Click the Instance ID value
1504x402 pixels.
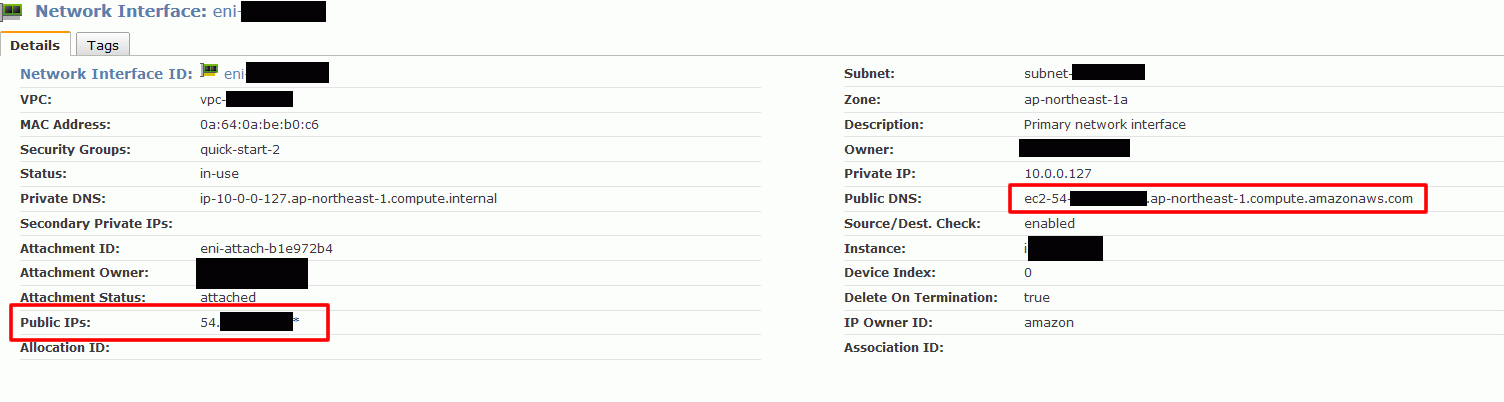(x=1063, y=248)
